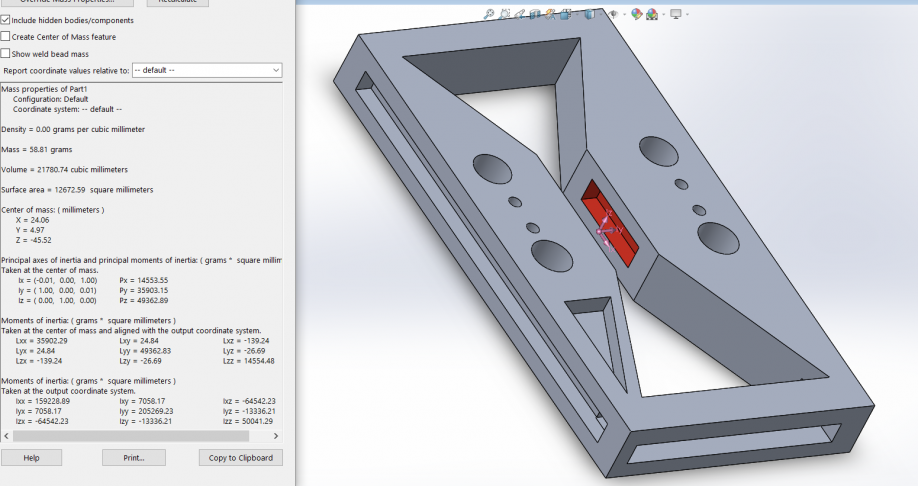Uncheck Include hidden bodies/components
Screen dimensions: 918x486
pos(5,20)
